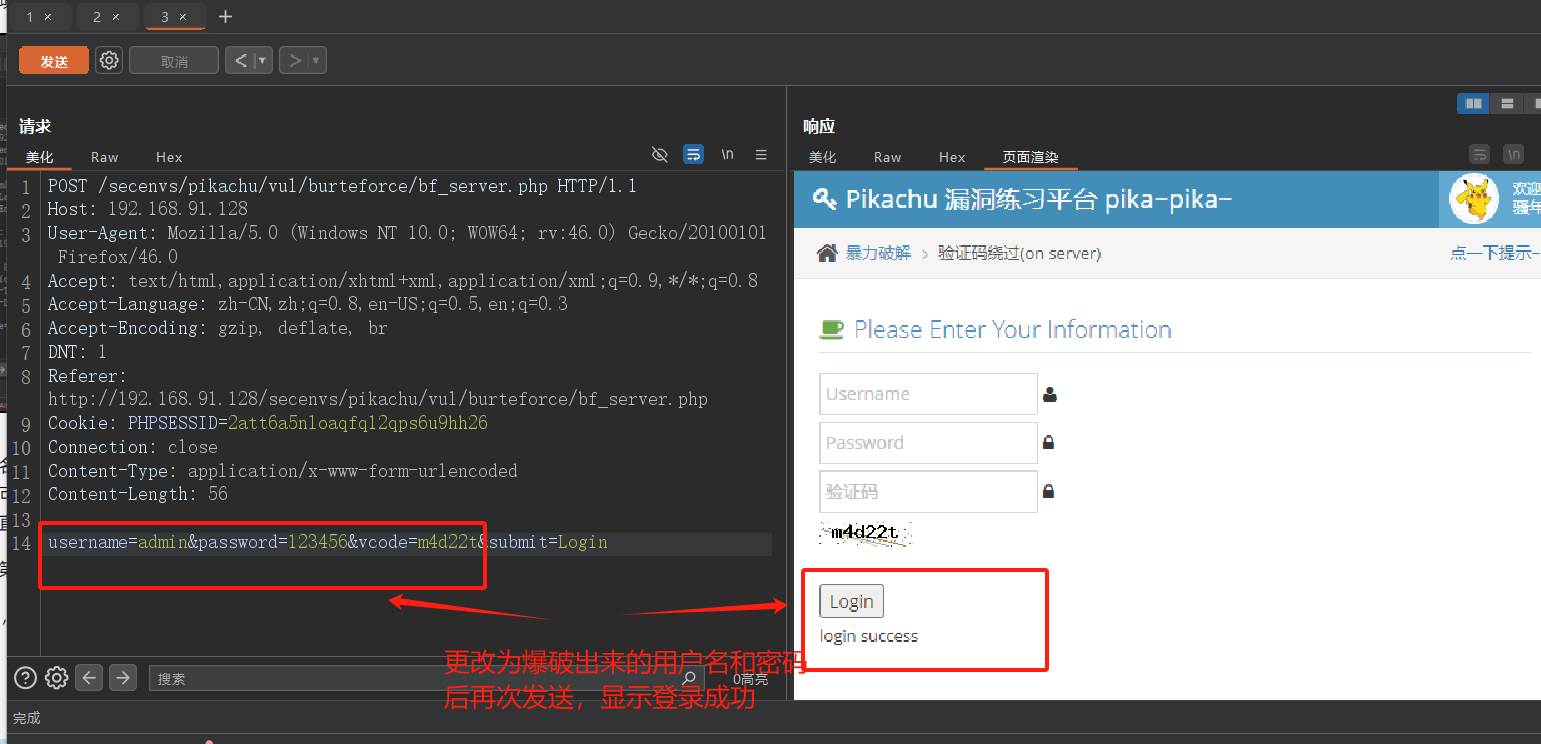The width and height of the screenshot is (1541, 744).
Task: Add a new Repeater tab with plus
Action: 225,17
